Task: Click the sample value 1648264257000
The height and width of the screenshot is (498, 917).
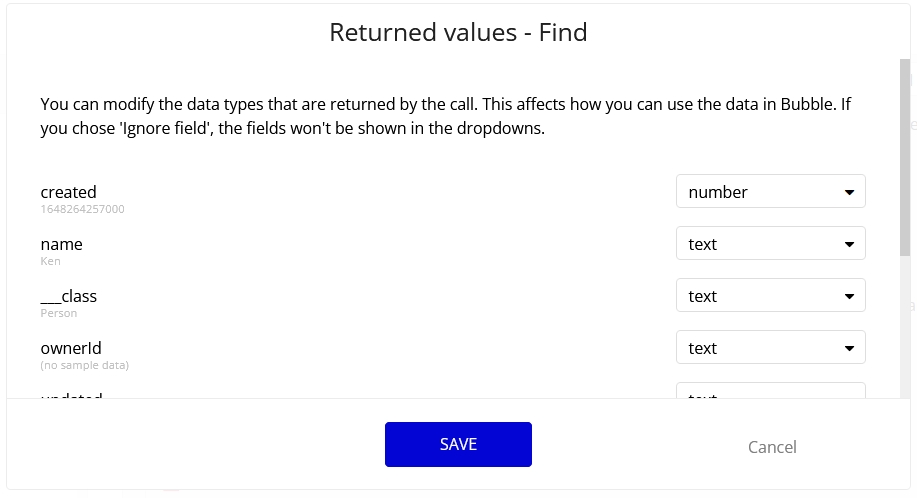Action: 82,209
